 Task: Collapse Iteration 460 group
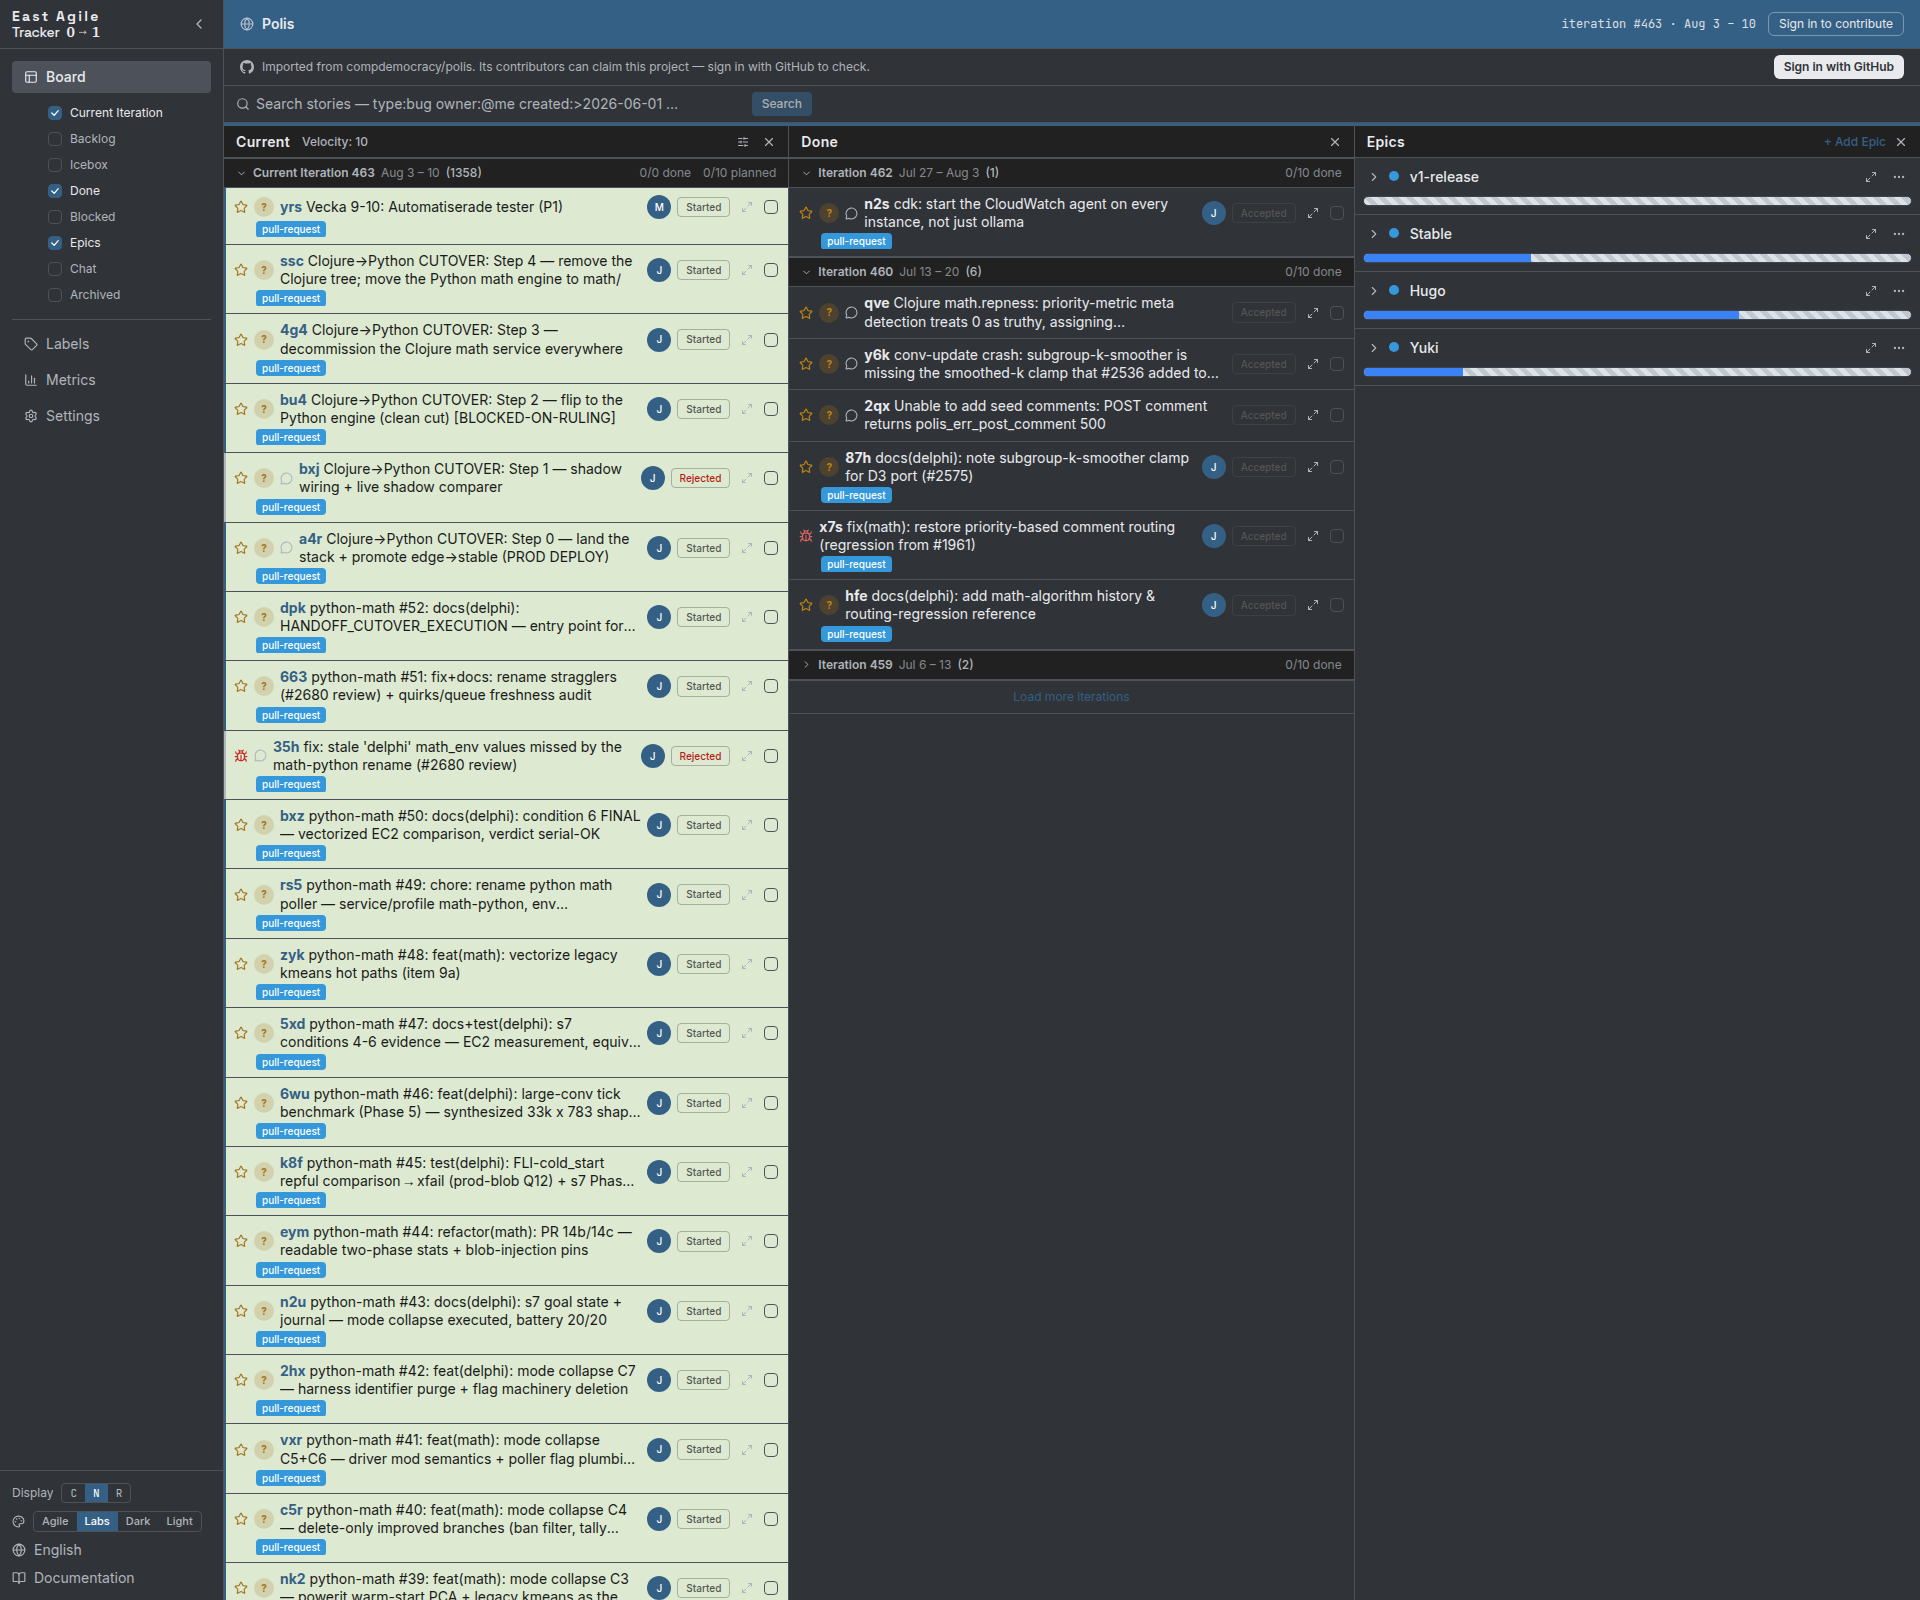(x=807, y=272)
